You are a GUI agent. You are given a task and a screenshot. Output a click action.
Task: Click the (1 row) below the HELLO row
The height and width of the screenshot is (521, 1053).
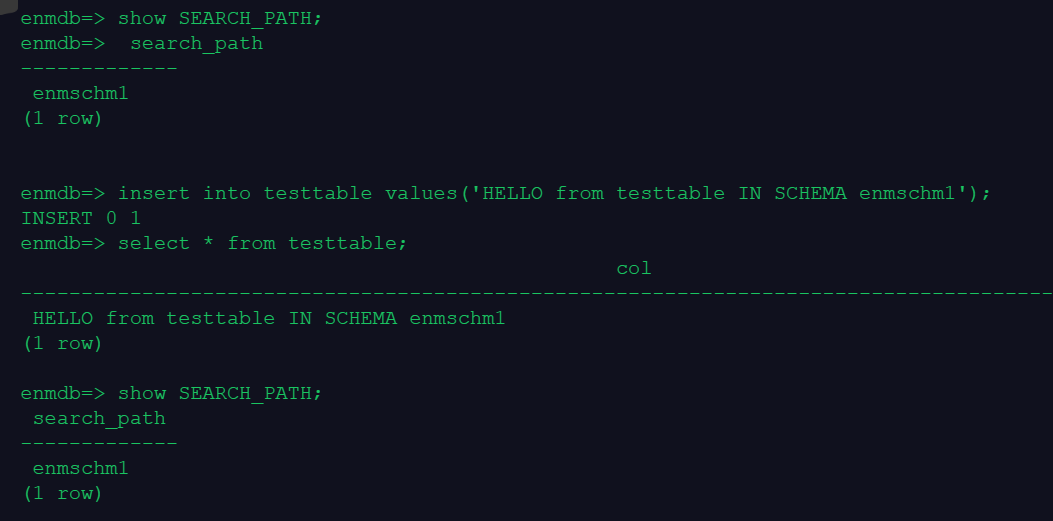62,343
